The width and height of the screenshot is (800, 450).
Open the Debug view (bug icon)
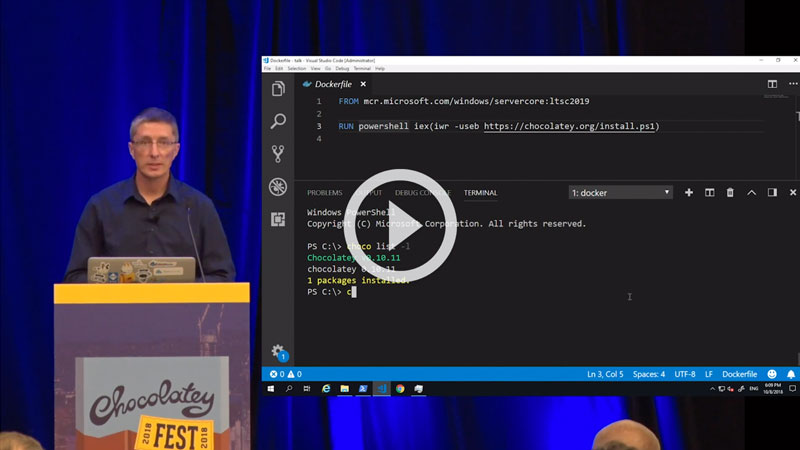point(278,187)
